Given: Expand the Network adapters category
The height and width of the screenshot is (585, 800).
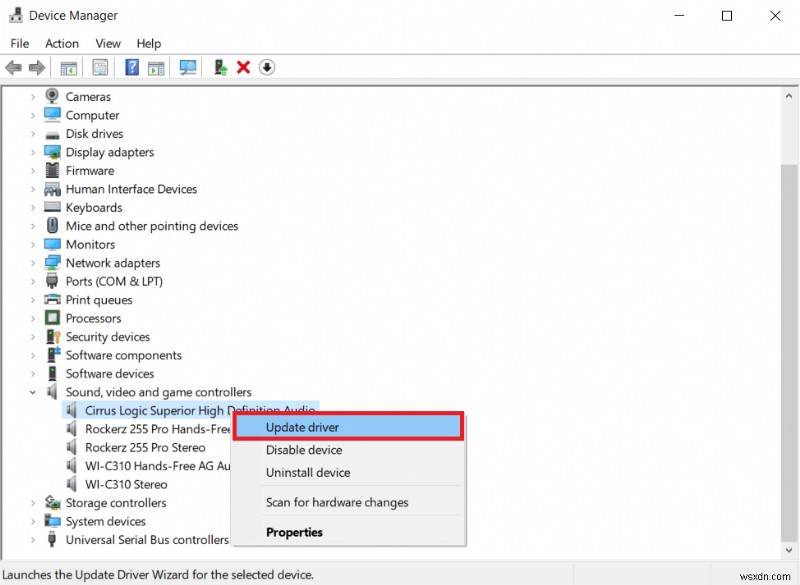Looking at the screenshot, I should click(x=33, y=262).
